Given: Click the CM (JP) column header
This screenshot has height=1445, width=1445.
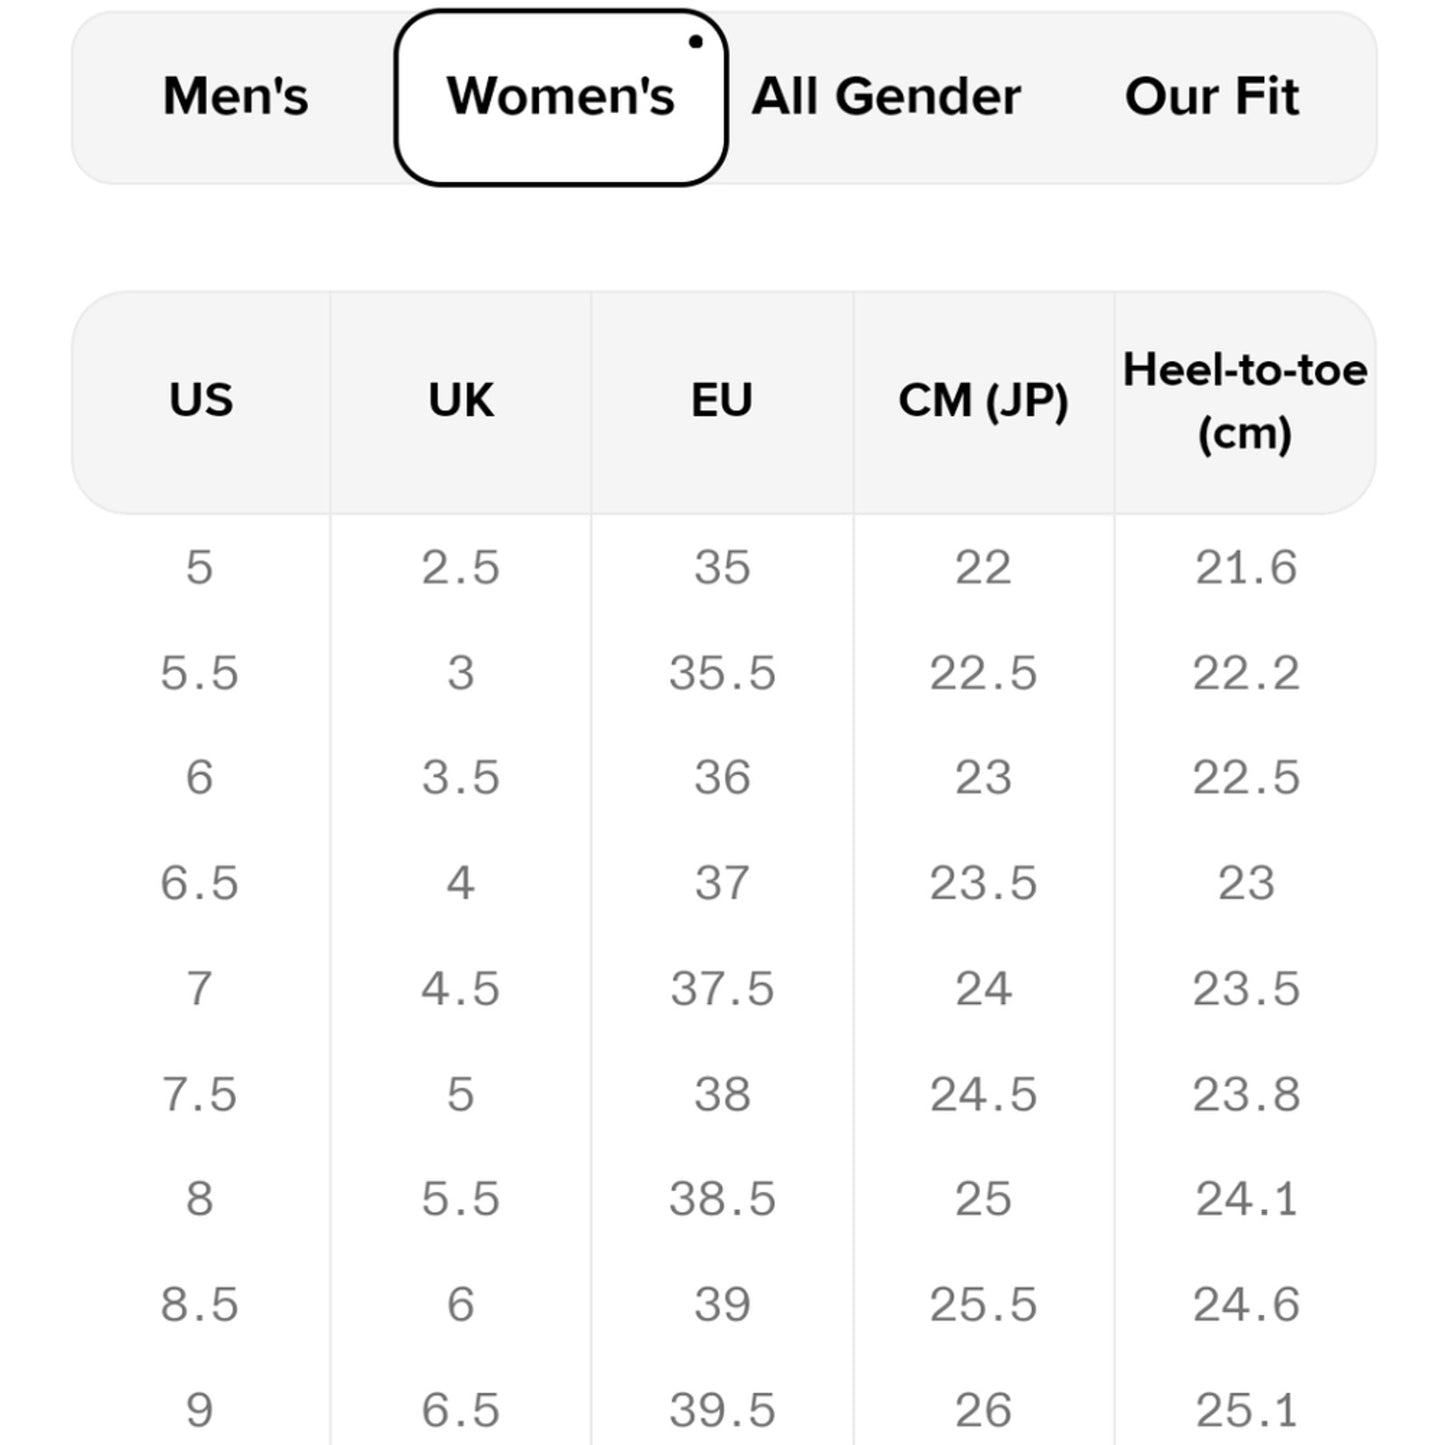Looking at the screenshot, I should pyautogui.click(x=983, y=401).
